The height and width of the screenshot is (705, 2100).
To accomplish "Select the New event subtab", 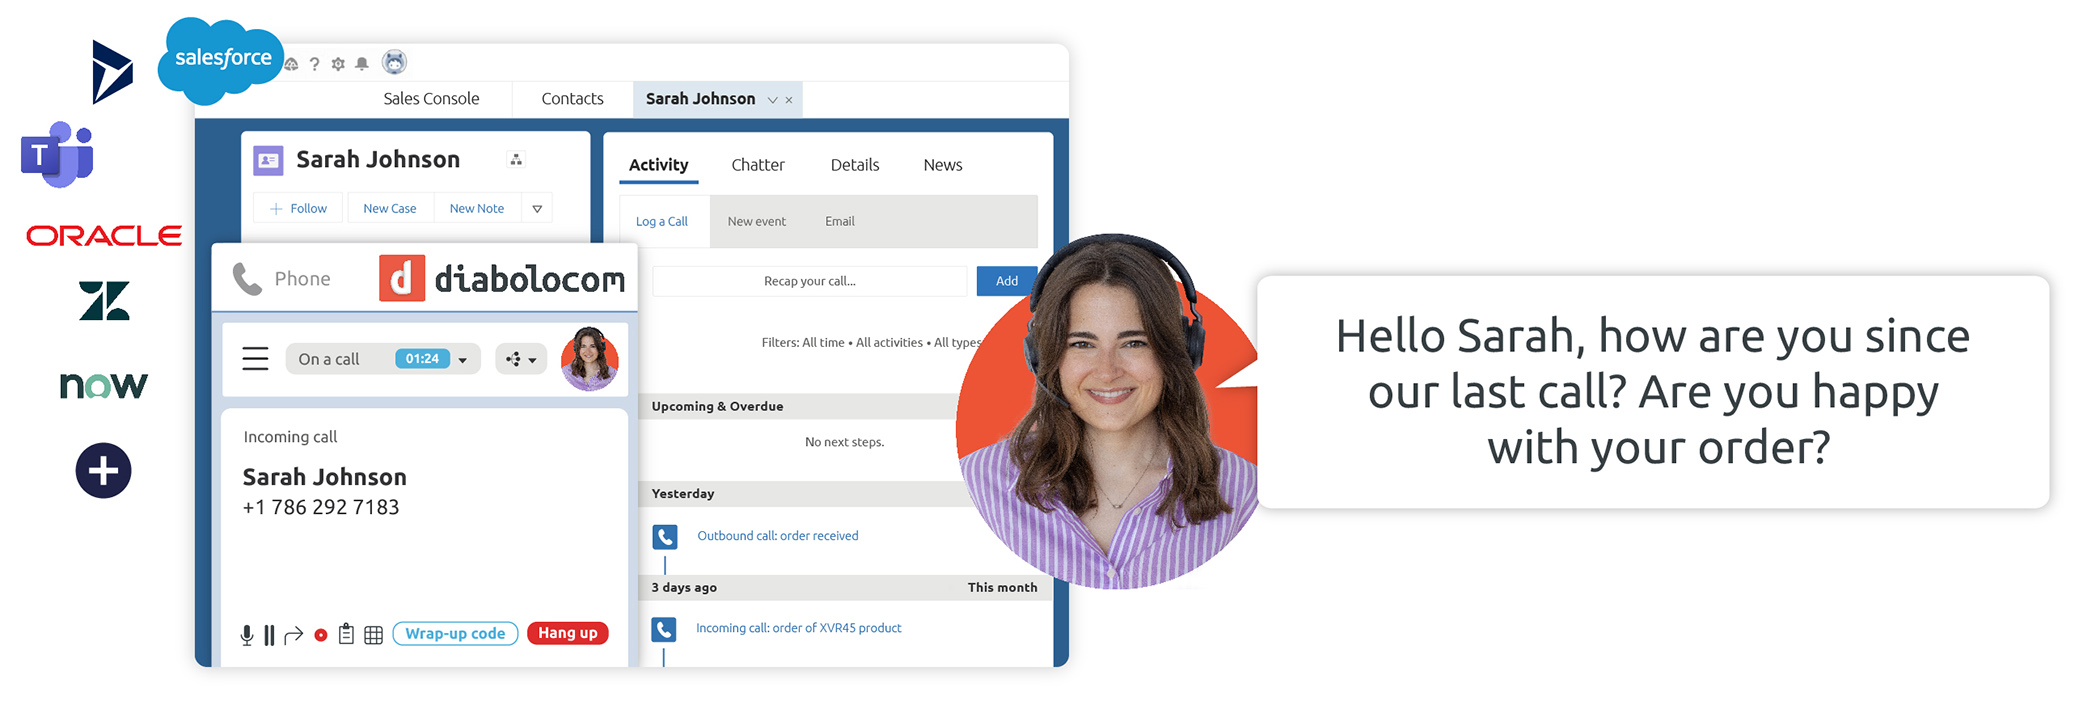I will (757, 222).
